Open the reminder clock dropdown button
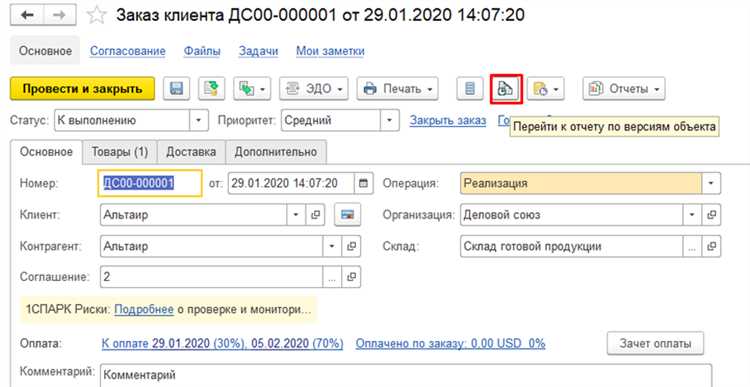 point(546,88)
